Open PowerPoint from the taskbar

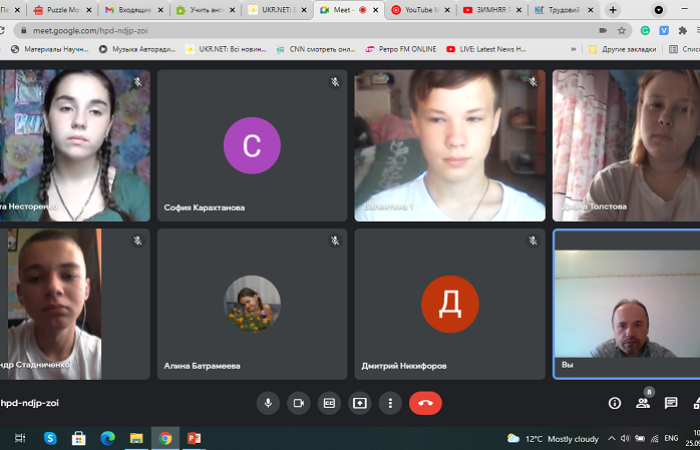coord(194,438)
